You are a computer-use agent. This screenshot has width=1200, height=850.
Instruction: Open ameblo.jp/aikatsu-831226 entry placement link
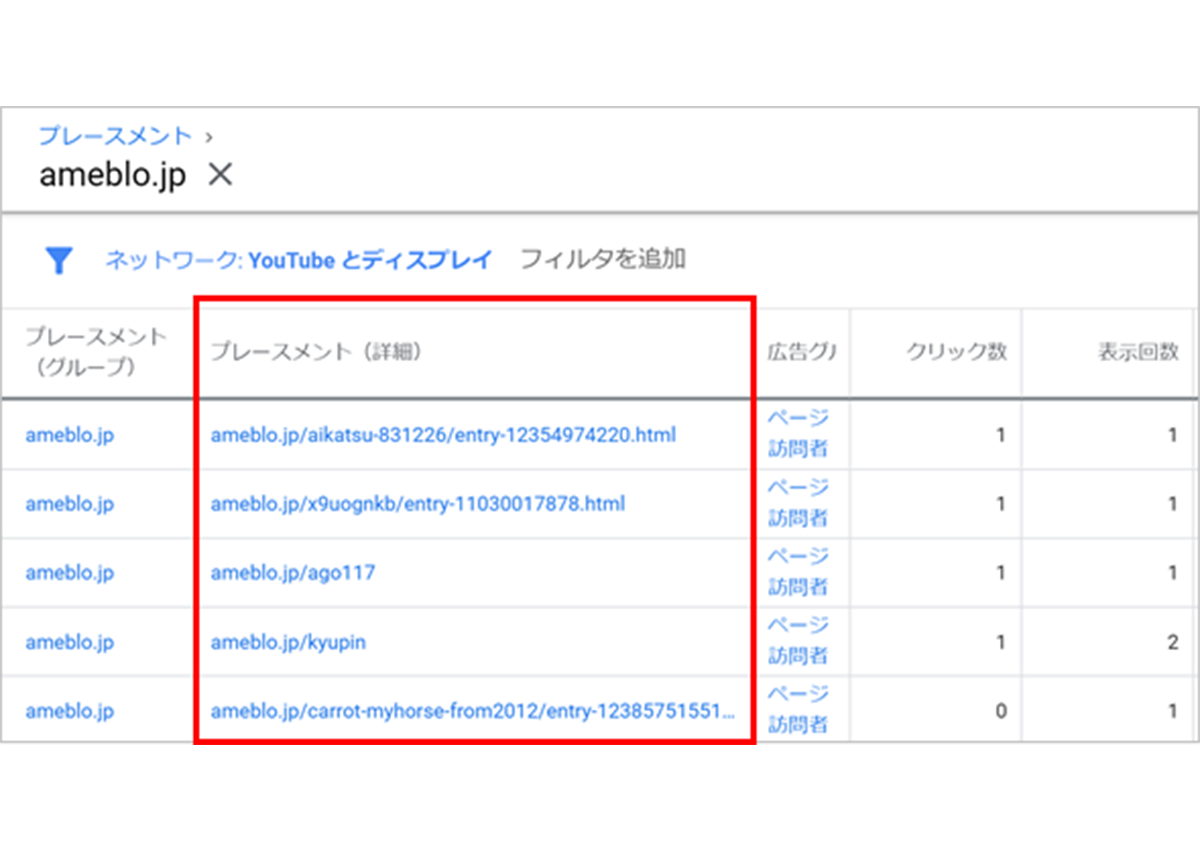(x=443, y=435)
